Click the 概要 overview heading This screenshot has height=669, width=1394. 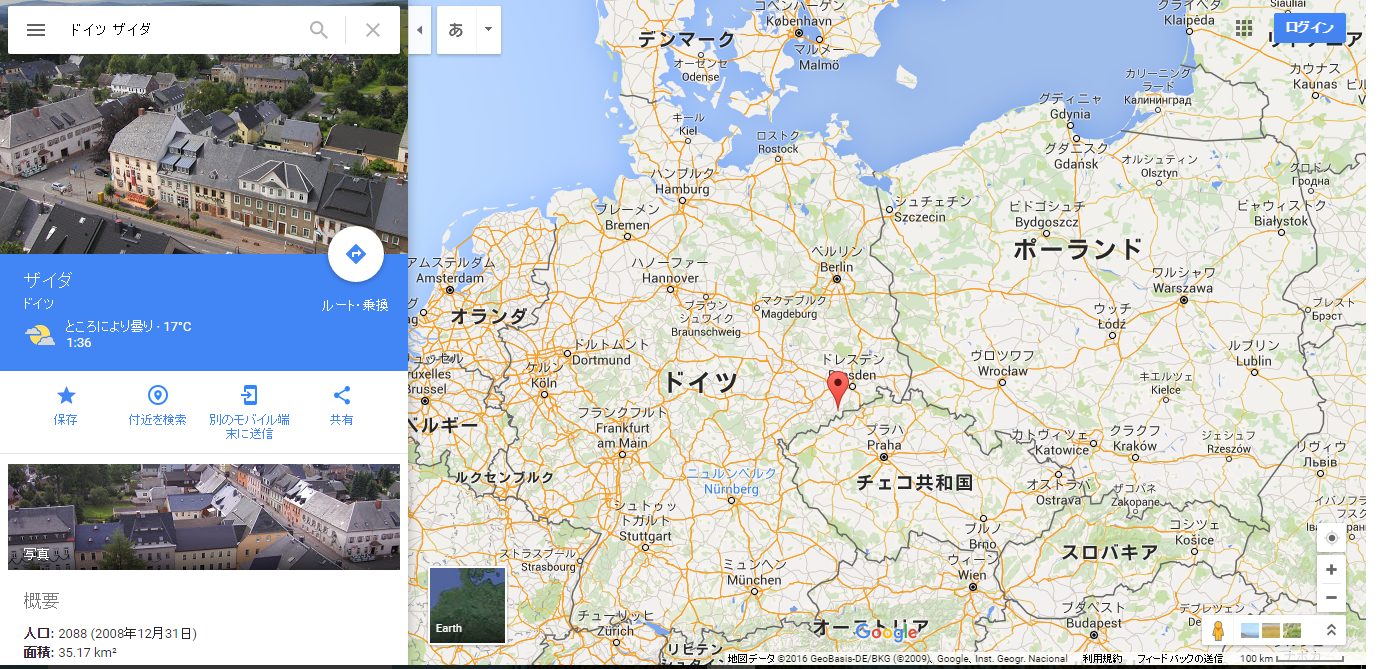pos(42,601)
